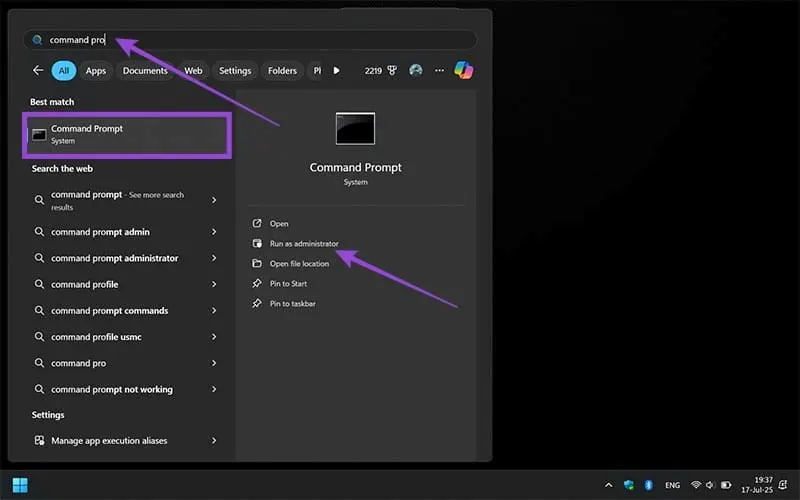Expand chevron for Manage app execution aliases
800x500 pixels.
pos(214,440)
